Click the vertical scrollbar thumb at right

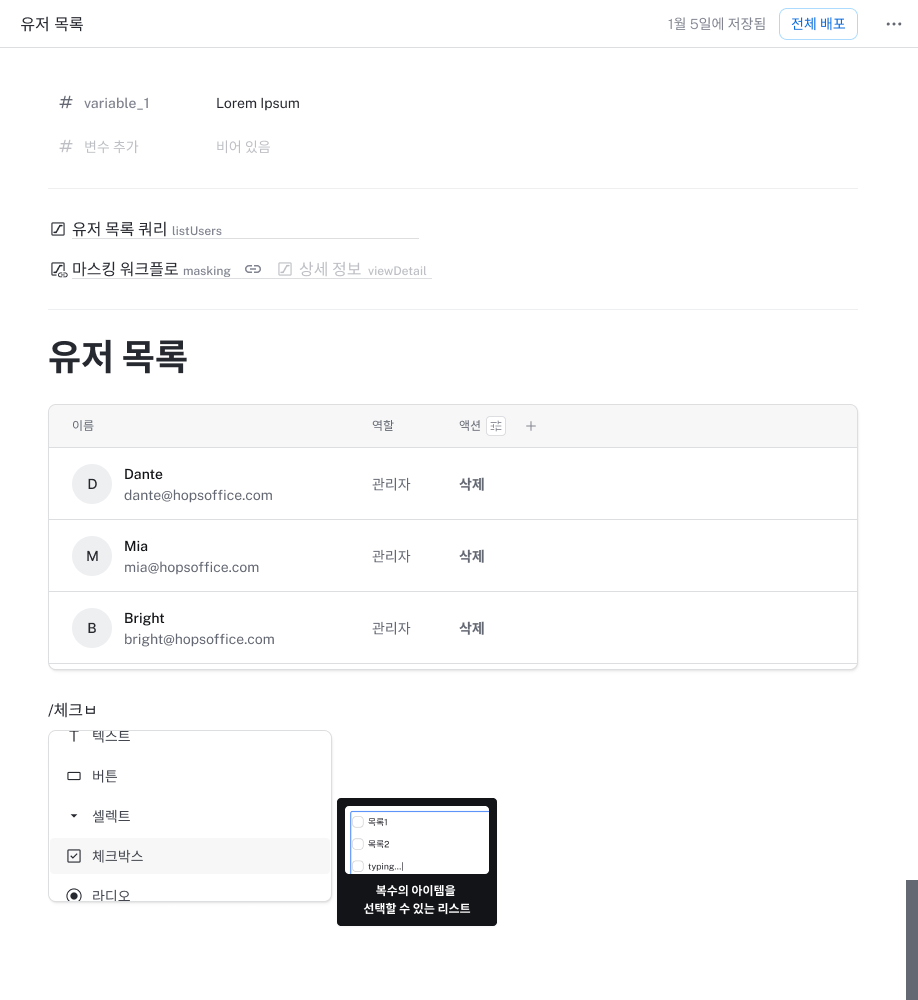[912, 940]
